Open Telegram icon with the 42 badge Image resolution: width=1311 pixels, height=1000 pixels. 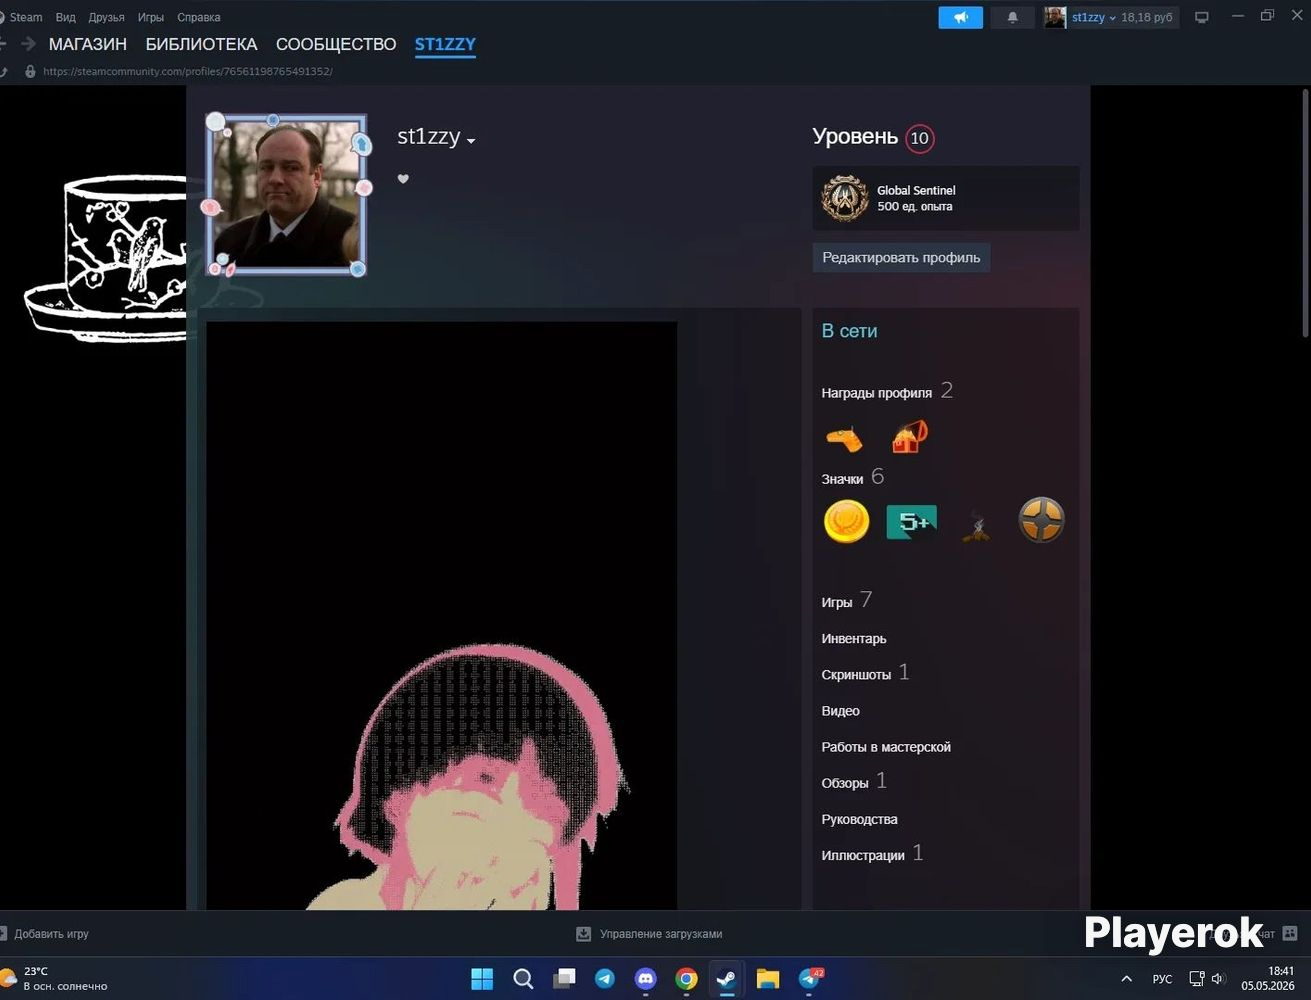809,978
